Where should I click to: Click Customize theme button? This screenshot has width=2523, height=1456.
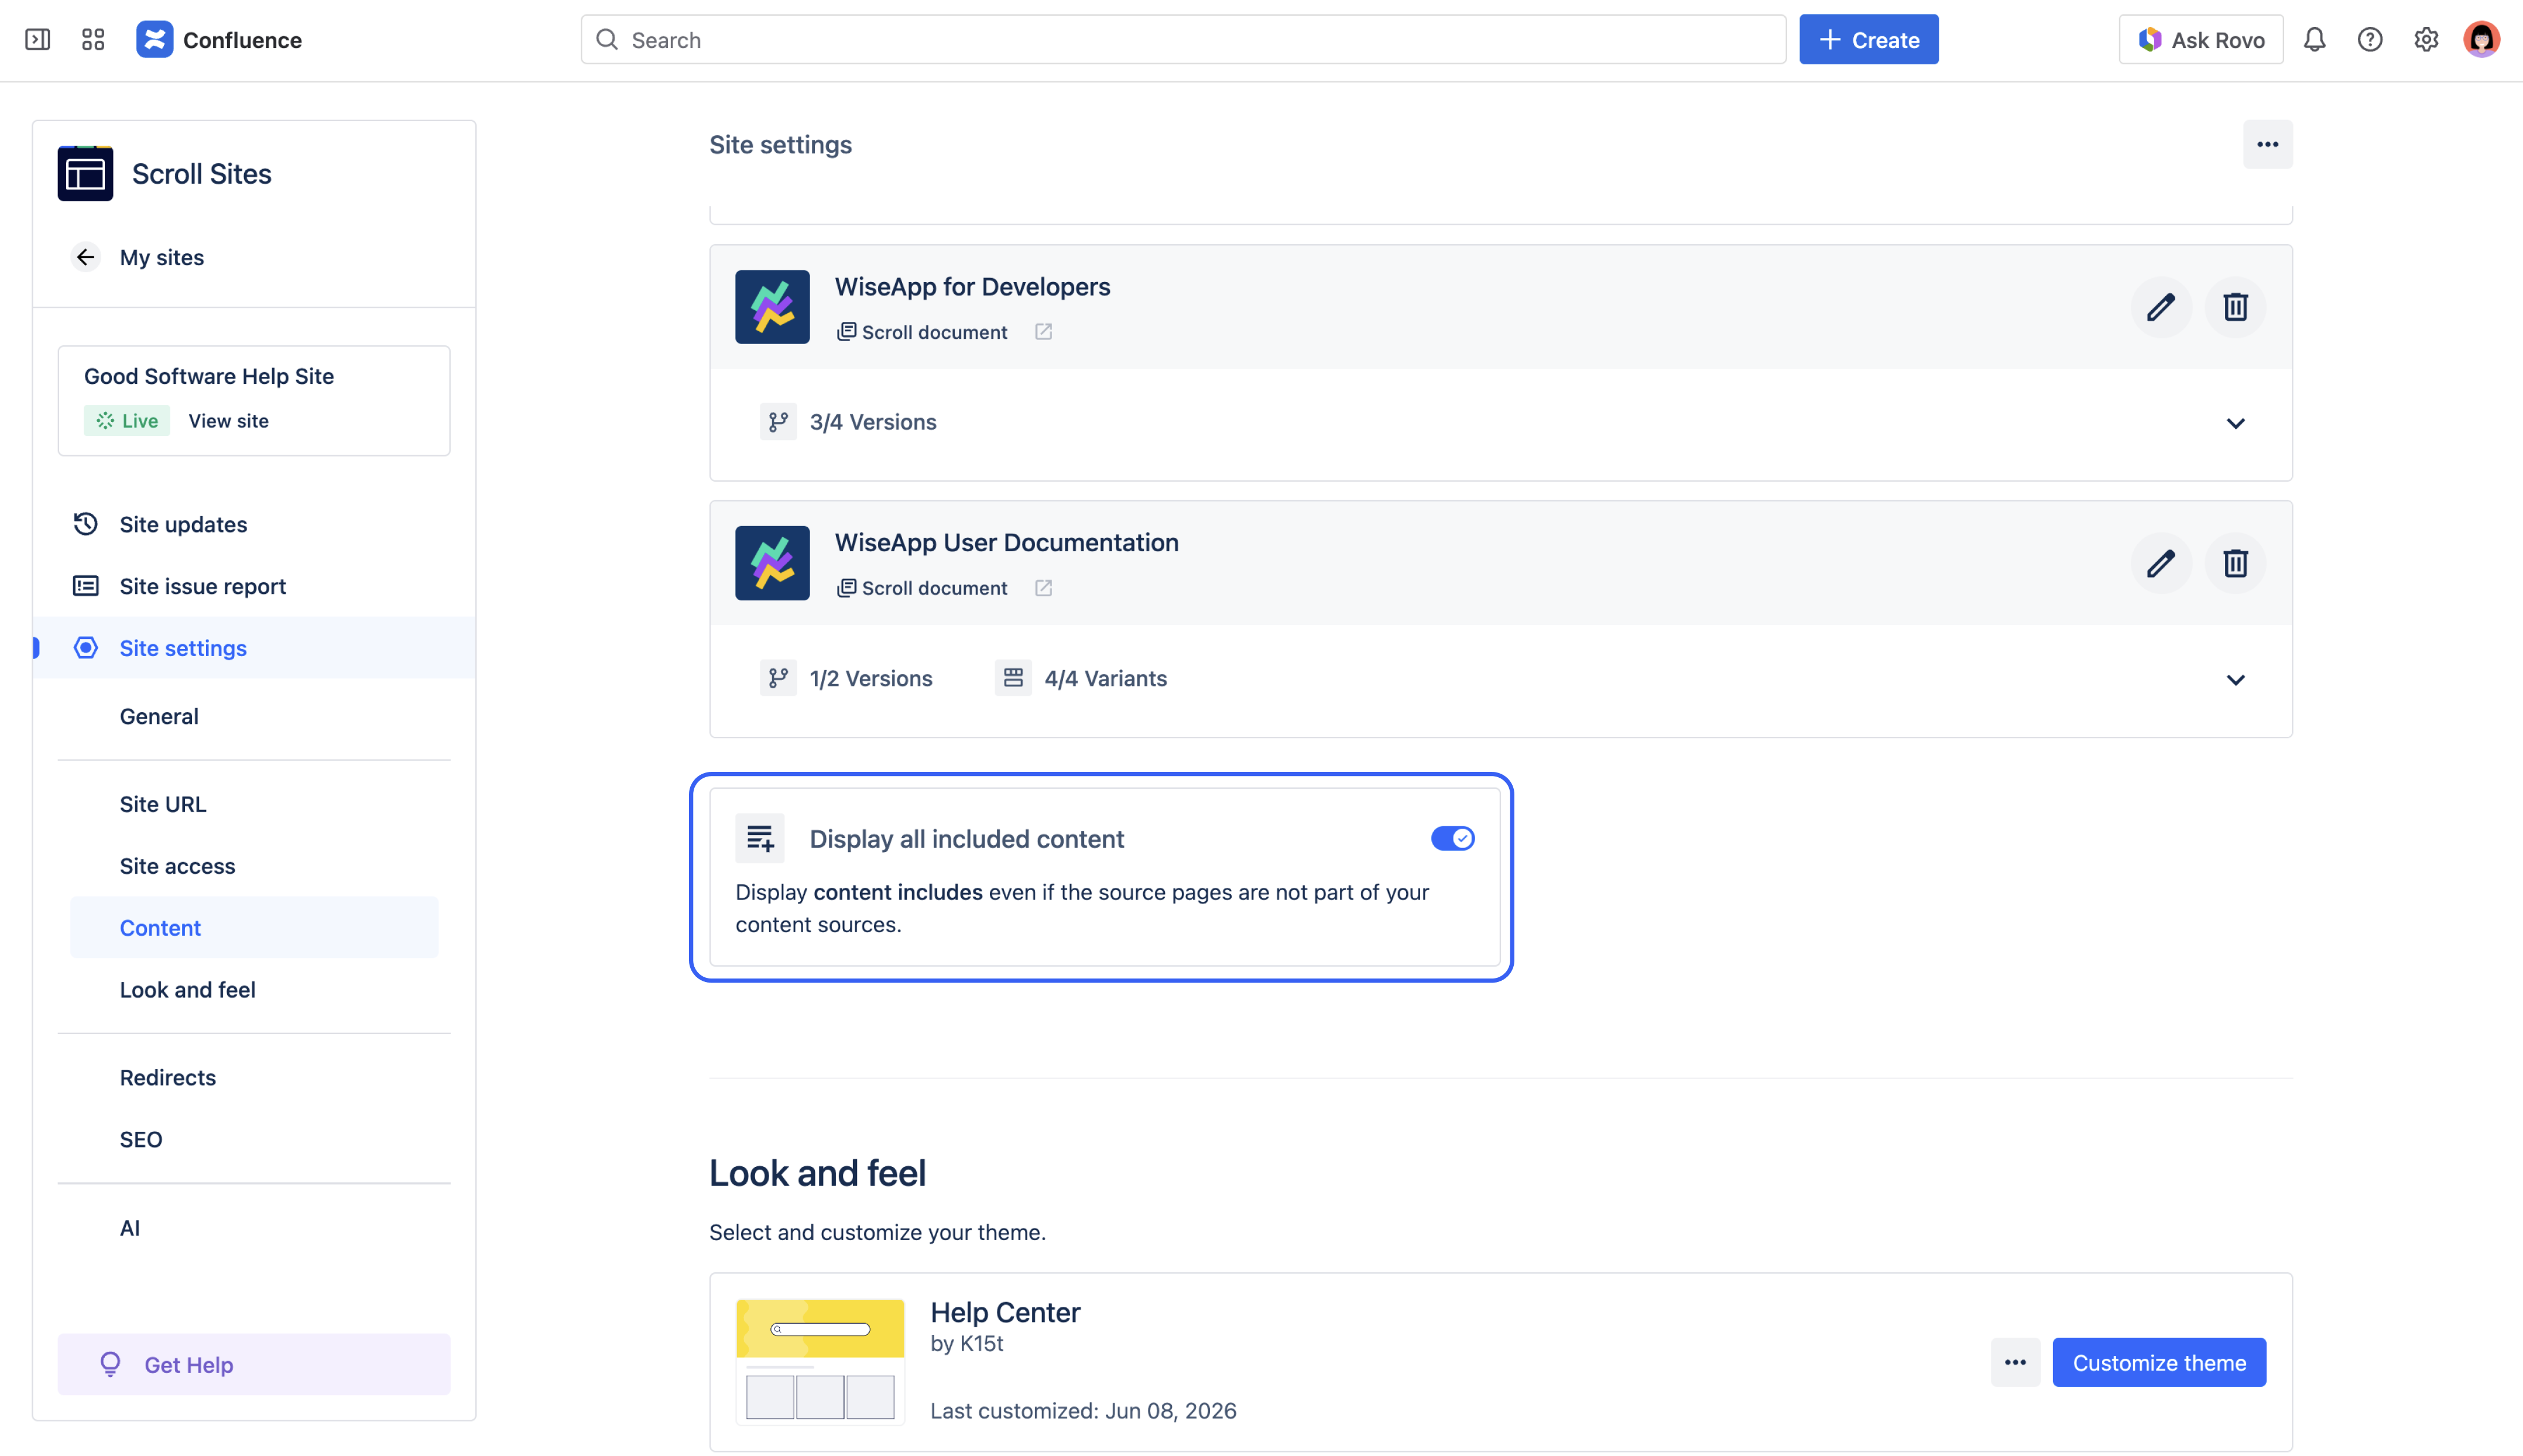coord(2159,1362)
